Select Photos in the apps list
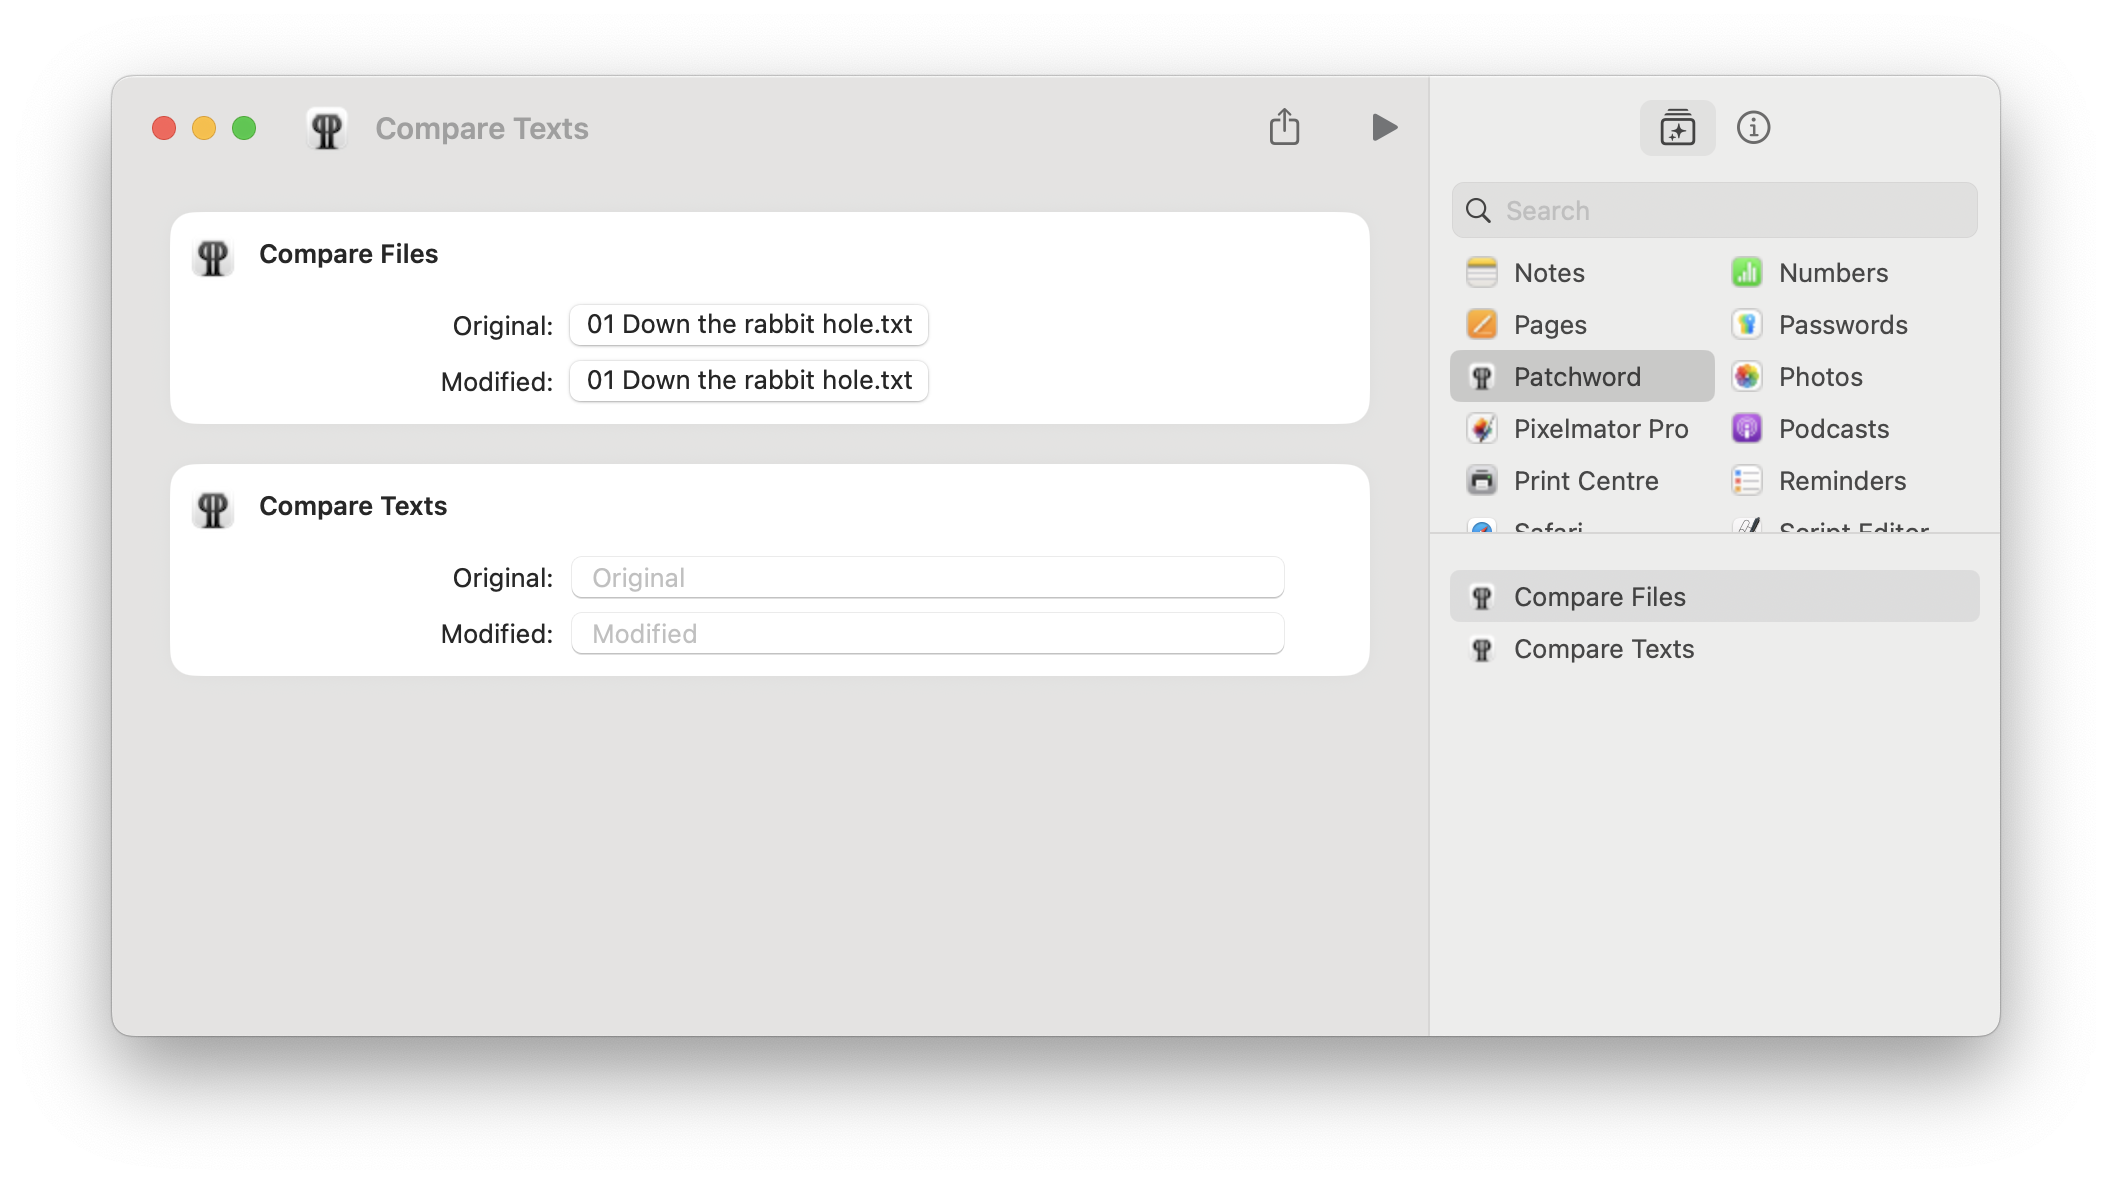This screenshot has width=2112, height=1184. [1847, 376]
